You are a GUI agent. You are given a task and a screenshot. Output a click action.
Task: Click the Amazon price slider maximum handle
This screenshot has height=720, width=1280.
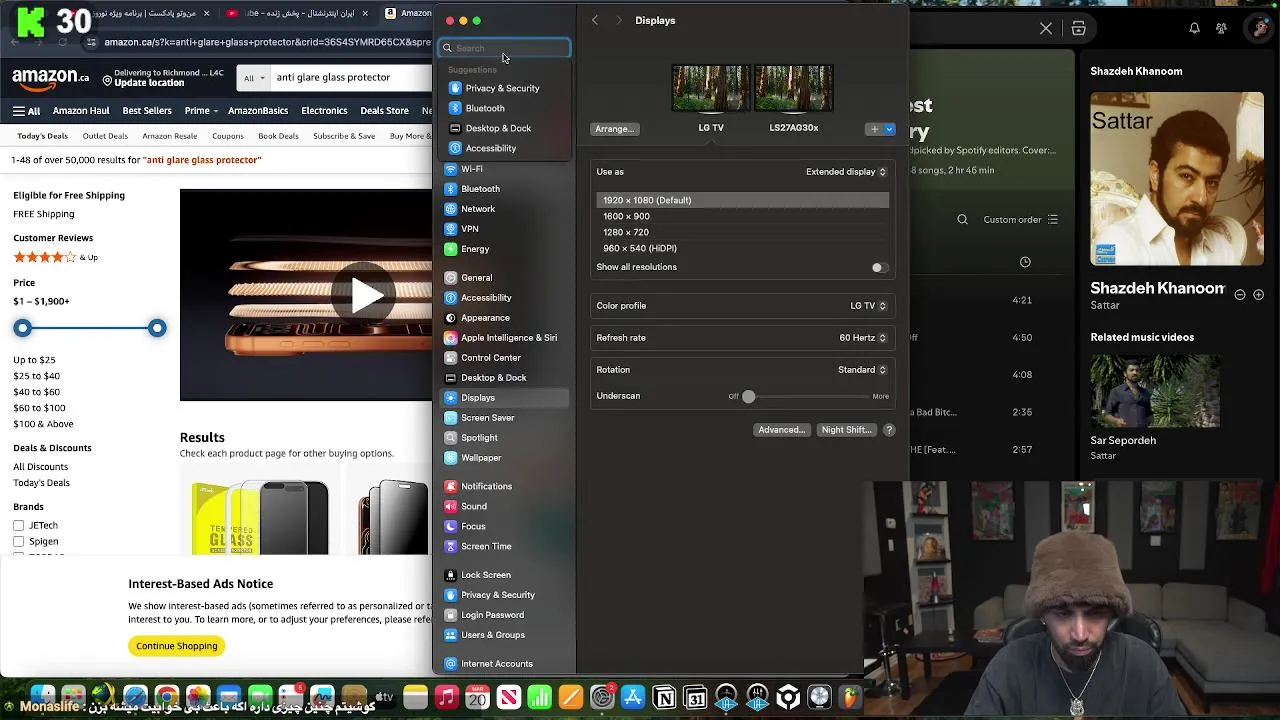(157, 328)
